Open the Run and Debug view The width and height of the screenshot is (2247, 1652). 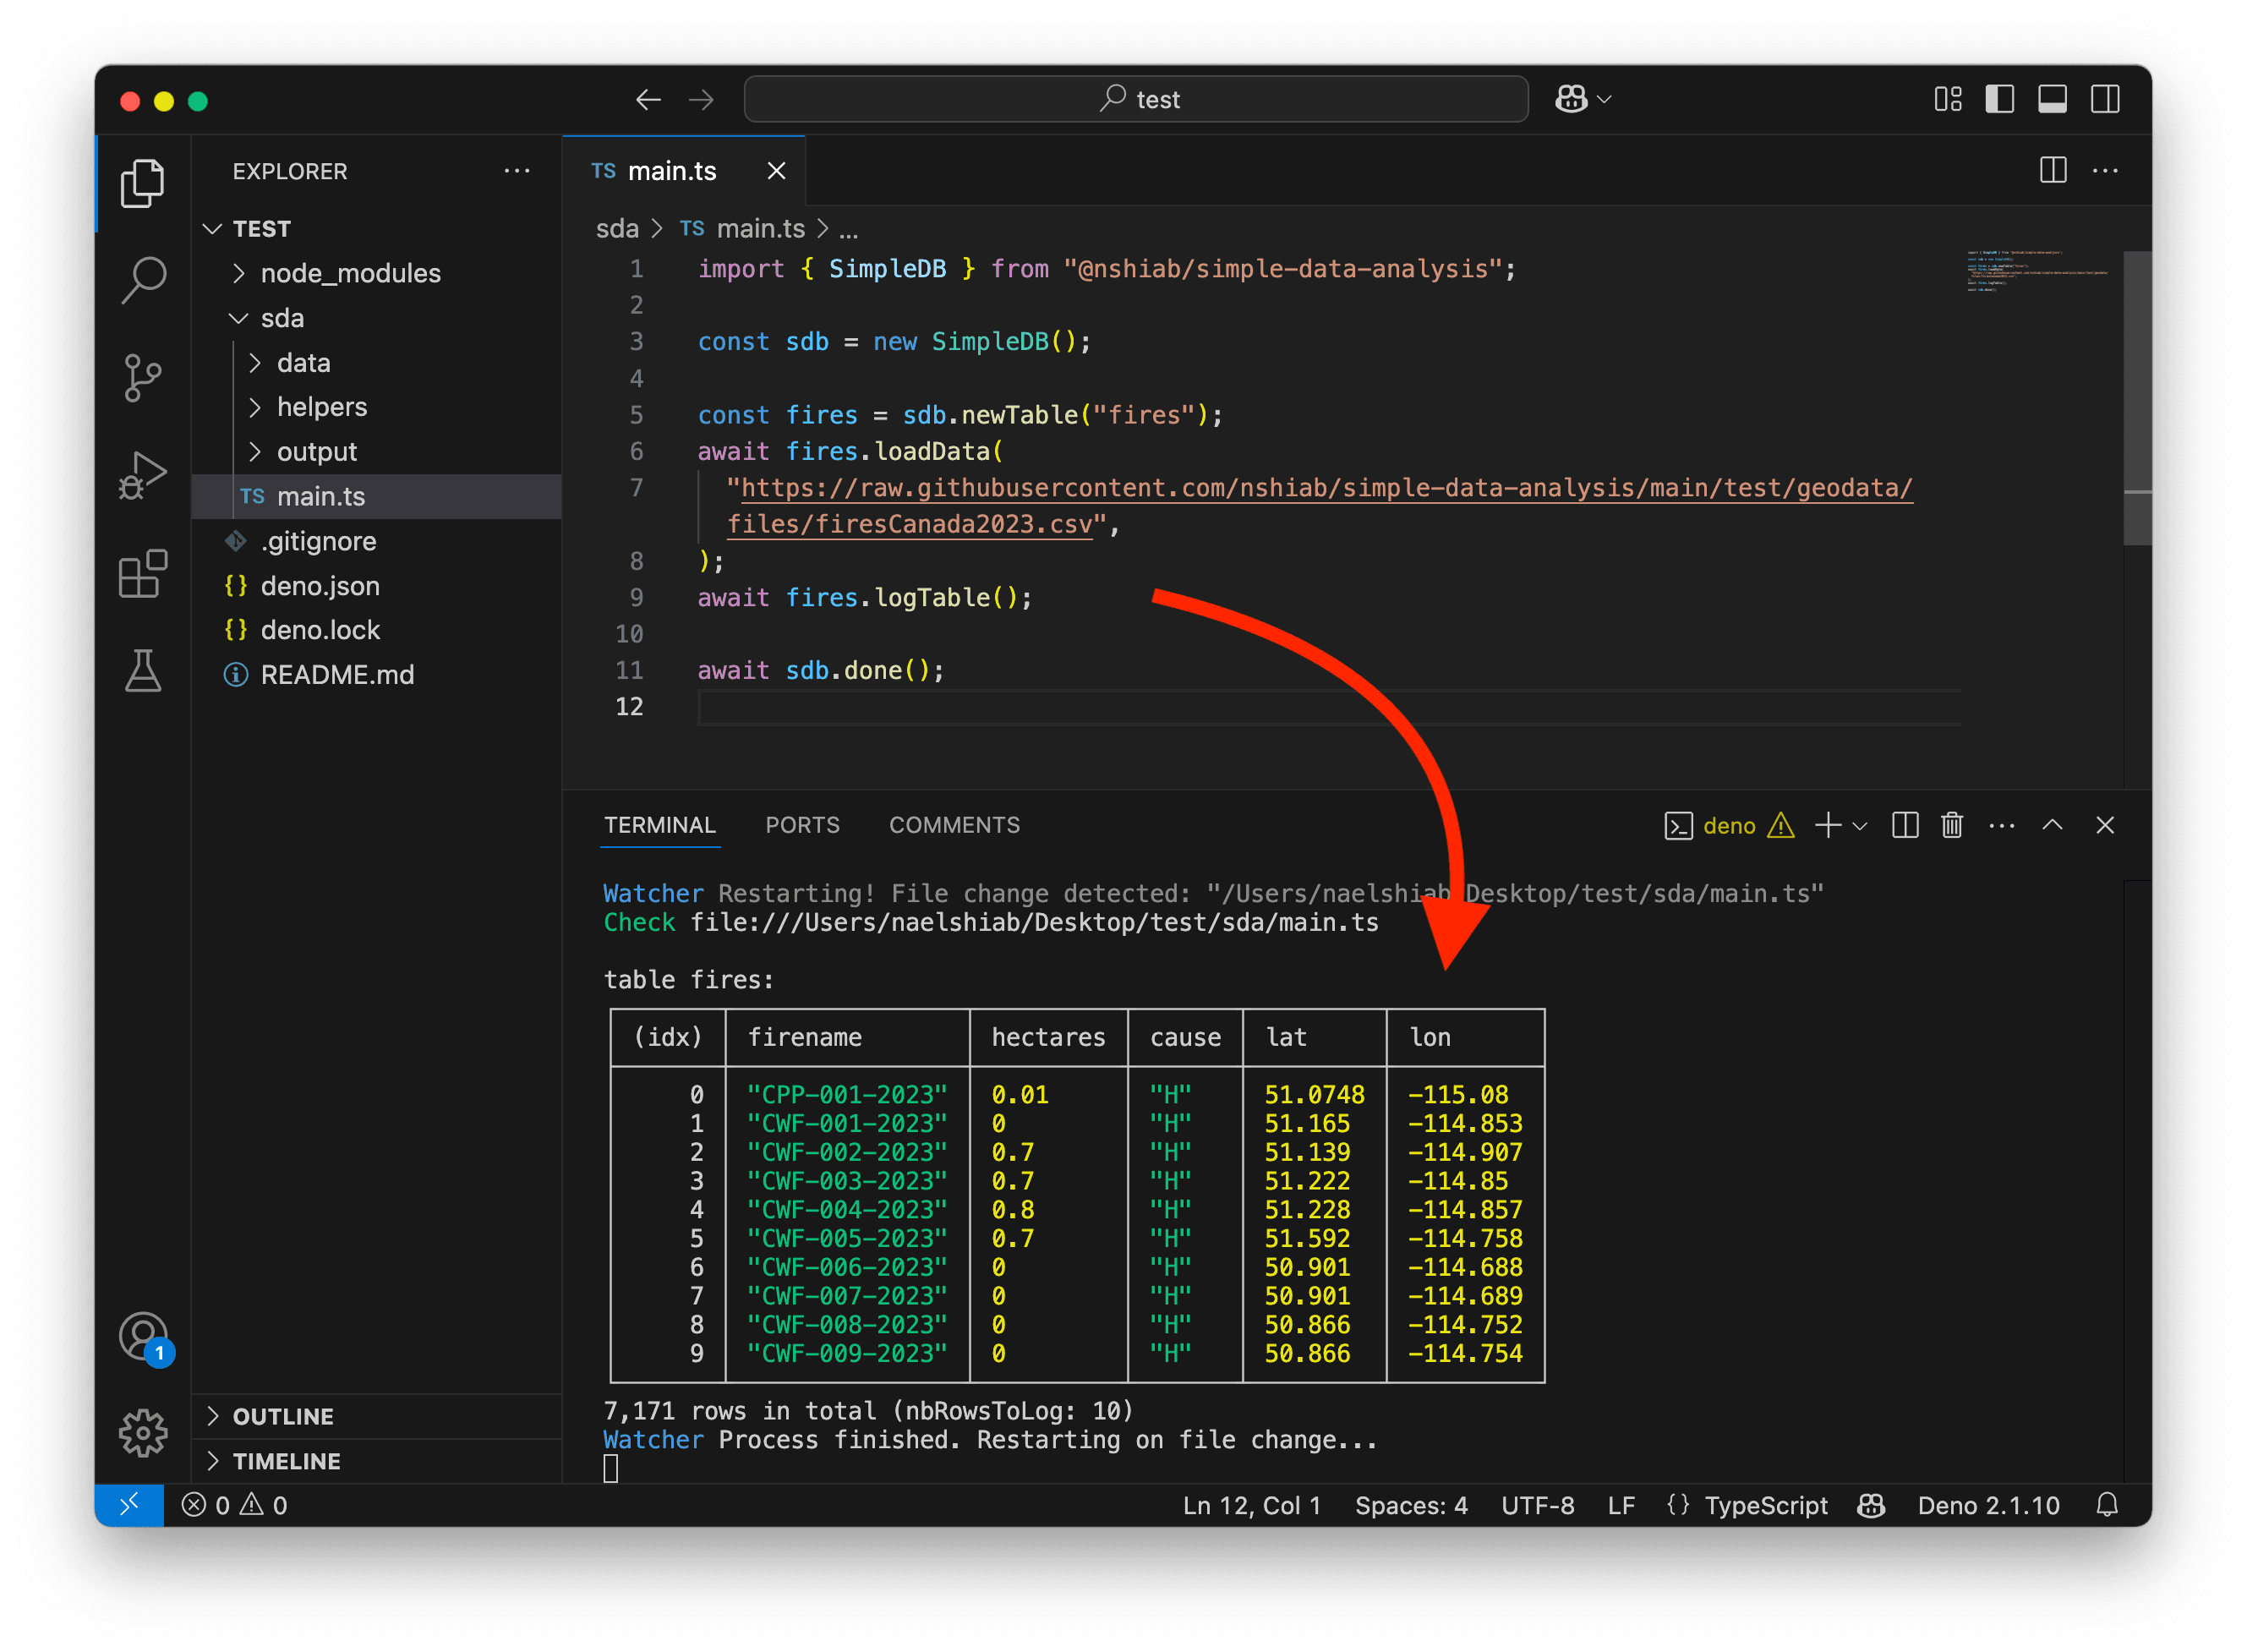pyautogui.click(x=142, y=475)
